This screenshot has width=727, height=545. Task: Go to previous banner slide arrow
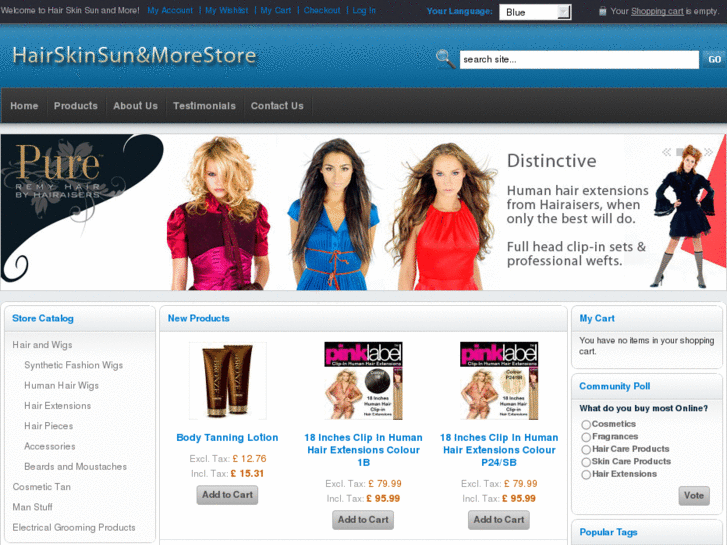click(666, 152)
